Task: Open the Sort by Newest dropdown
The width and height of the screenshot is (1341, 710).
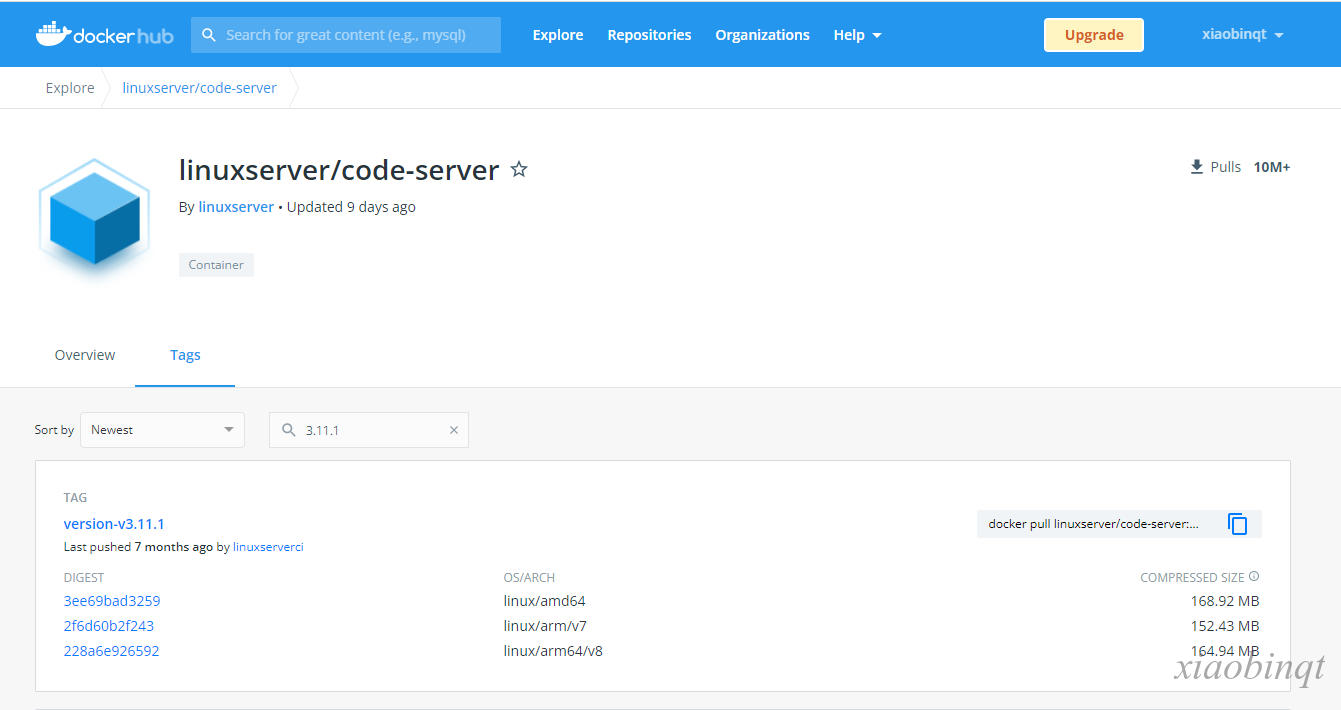Action: pos(162,430)
